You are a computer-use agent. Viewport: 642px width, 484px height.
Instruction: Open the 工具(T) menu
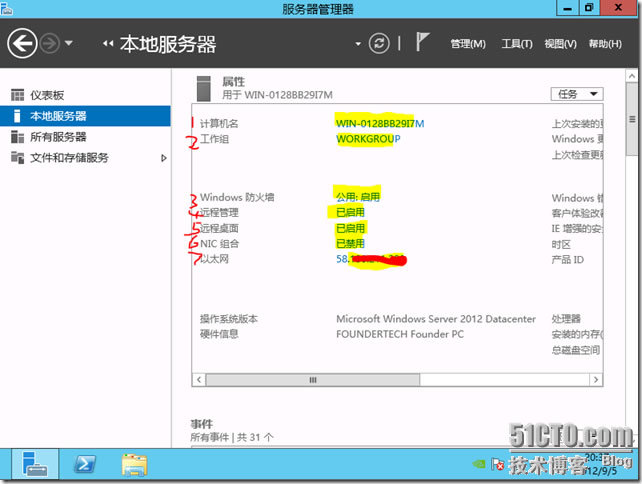(x=516, y=44)
